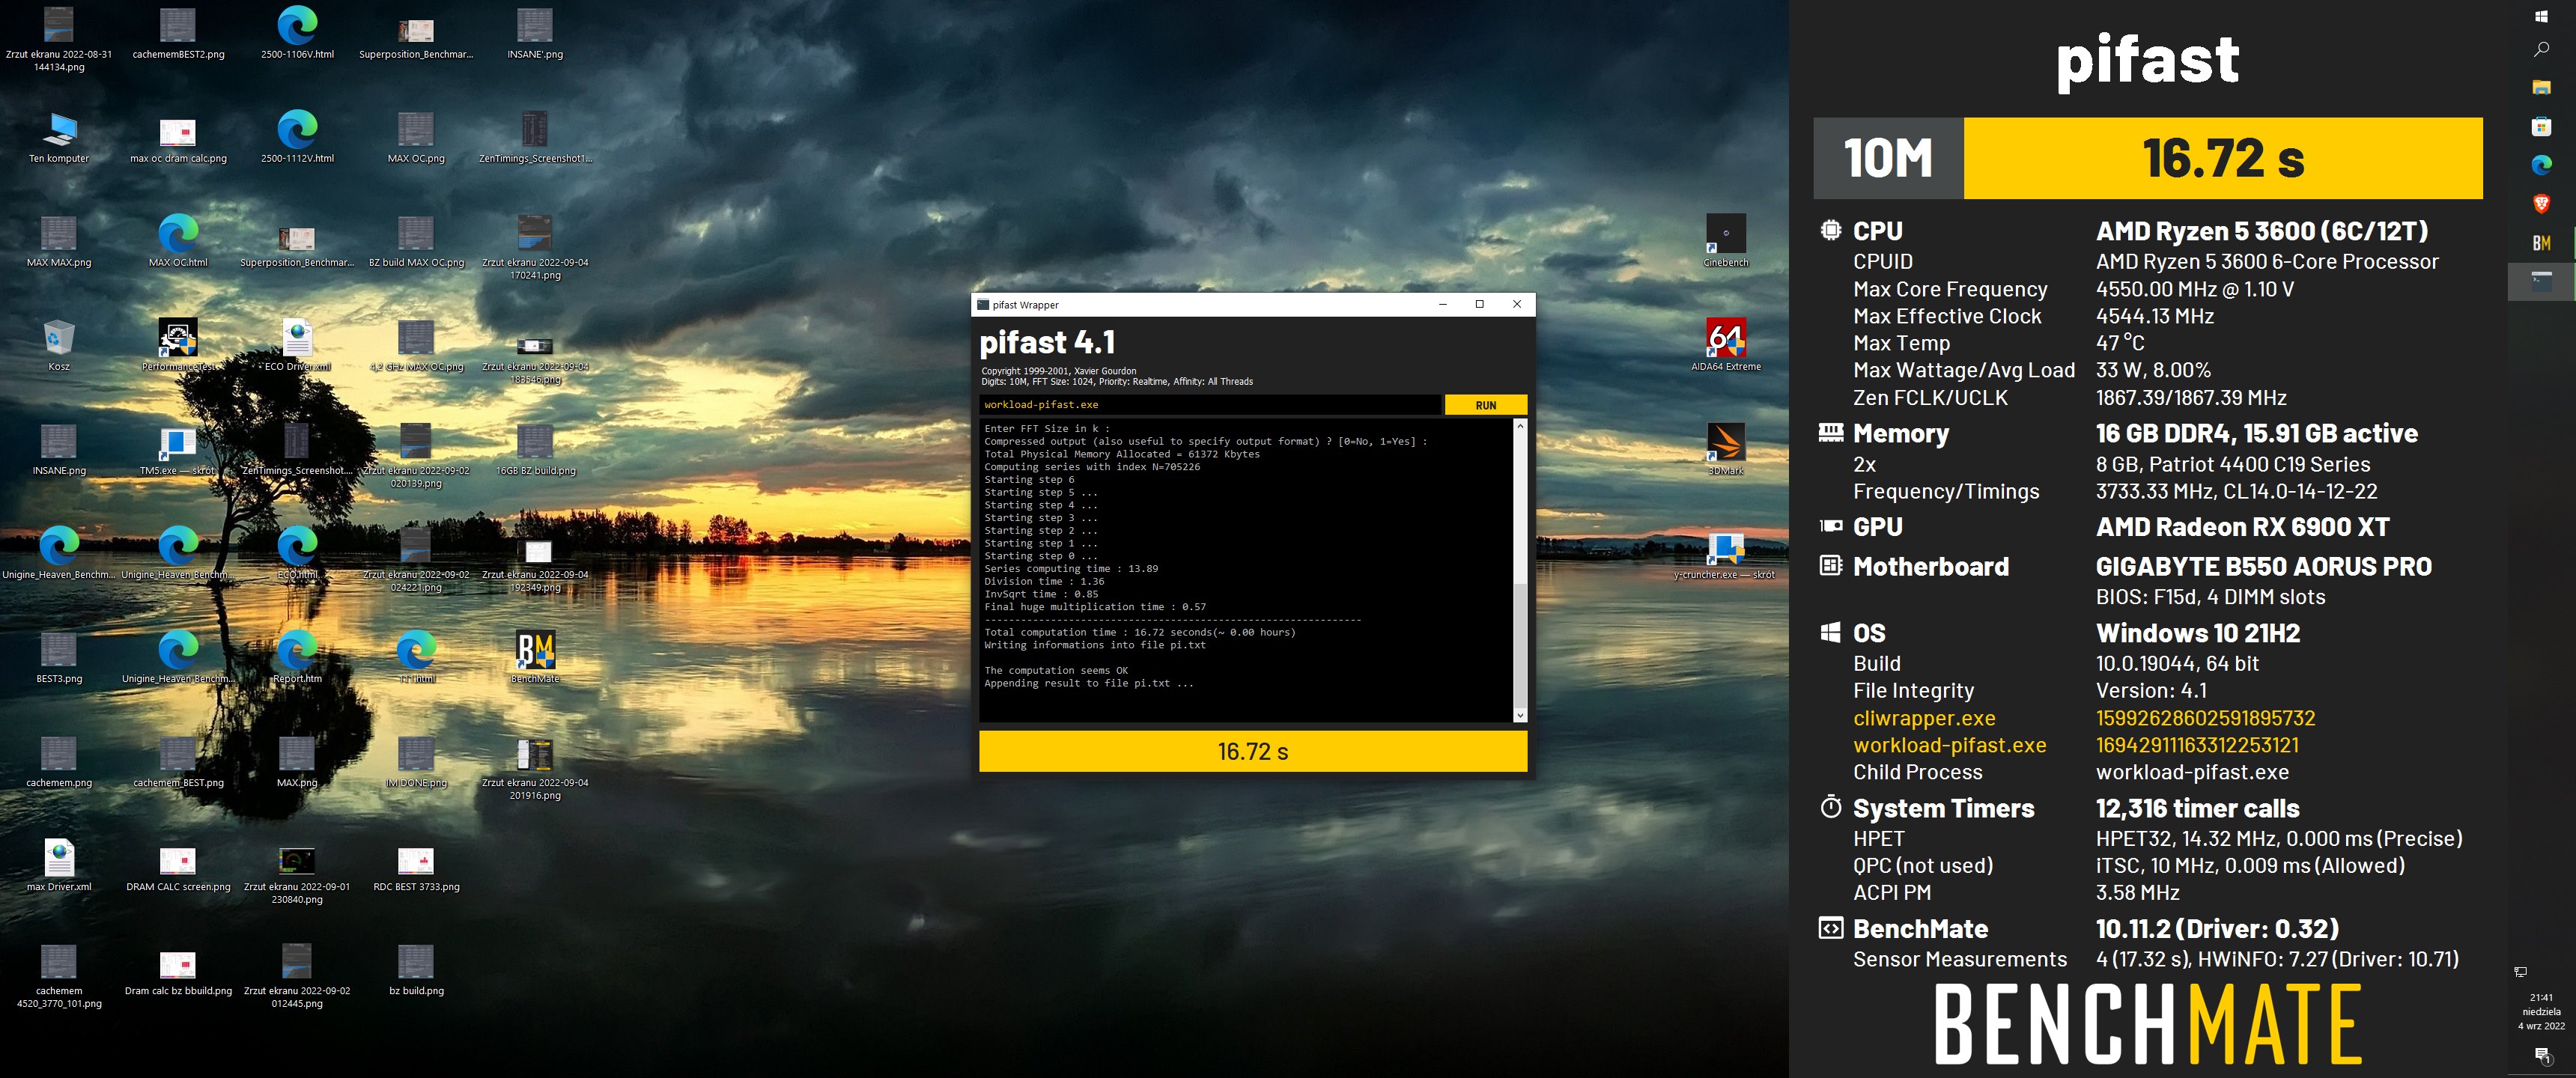Select BZ build MAX OC.png file
The height and width of the screenshot is (1078, 2576).
pyautogui.click(x=416, y=241)
